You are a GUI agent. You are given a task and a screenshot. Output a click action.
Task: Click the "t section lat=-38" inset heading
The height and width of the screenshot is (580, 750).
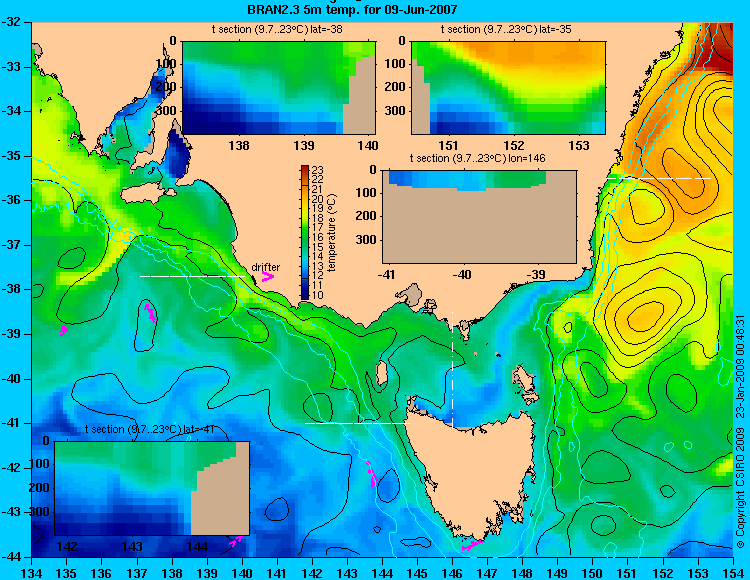pyautogui.click(x=277, y=30)
